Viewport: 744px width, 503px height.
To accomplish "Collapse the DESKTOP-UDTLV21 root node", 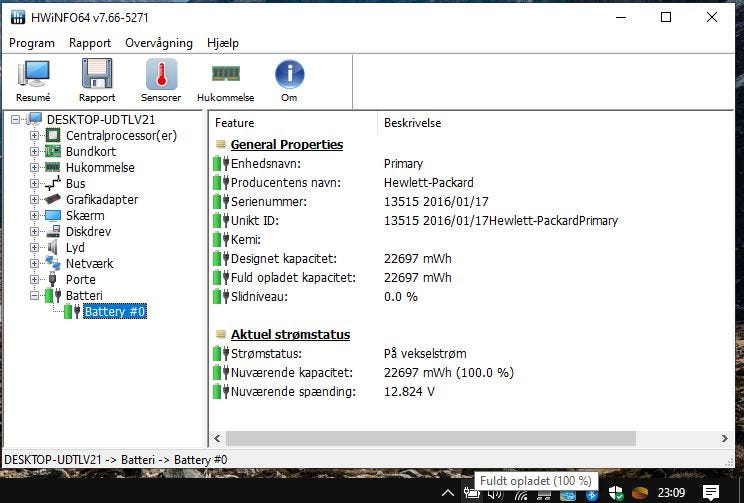I will click(x=16, y=119).
